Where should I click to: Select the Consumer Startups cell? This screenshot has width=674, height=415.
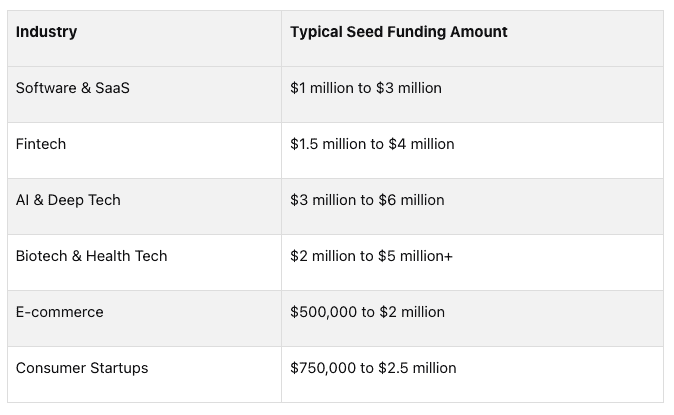[82, 368]
